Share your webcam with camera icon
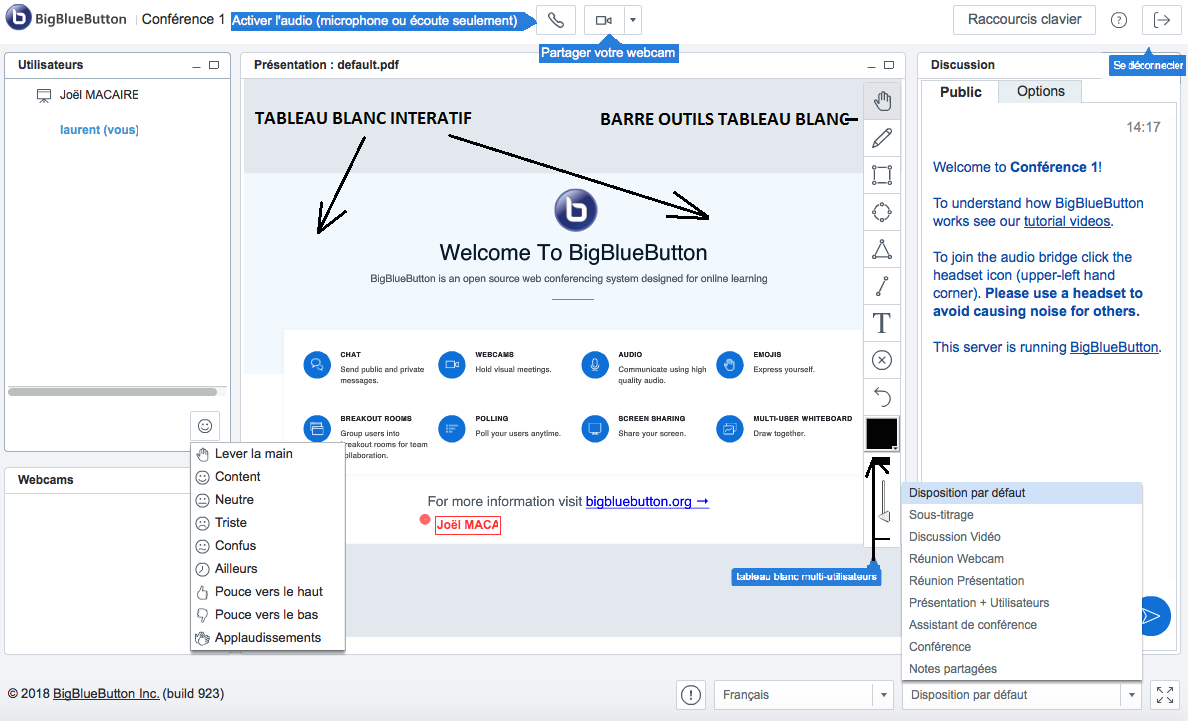Viewport: 1188px width, 721px height. (604, 20)
